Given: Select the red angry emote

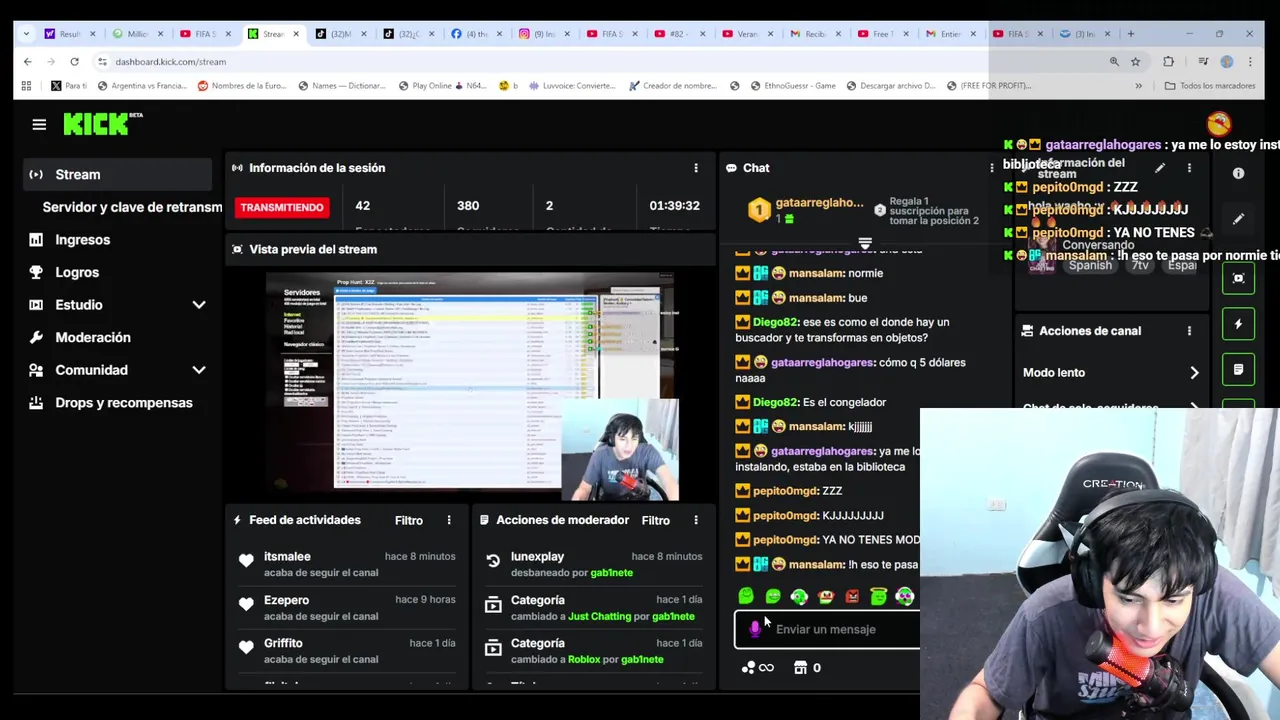Looking at the screenshot, I should tap(852, 597).
